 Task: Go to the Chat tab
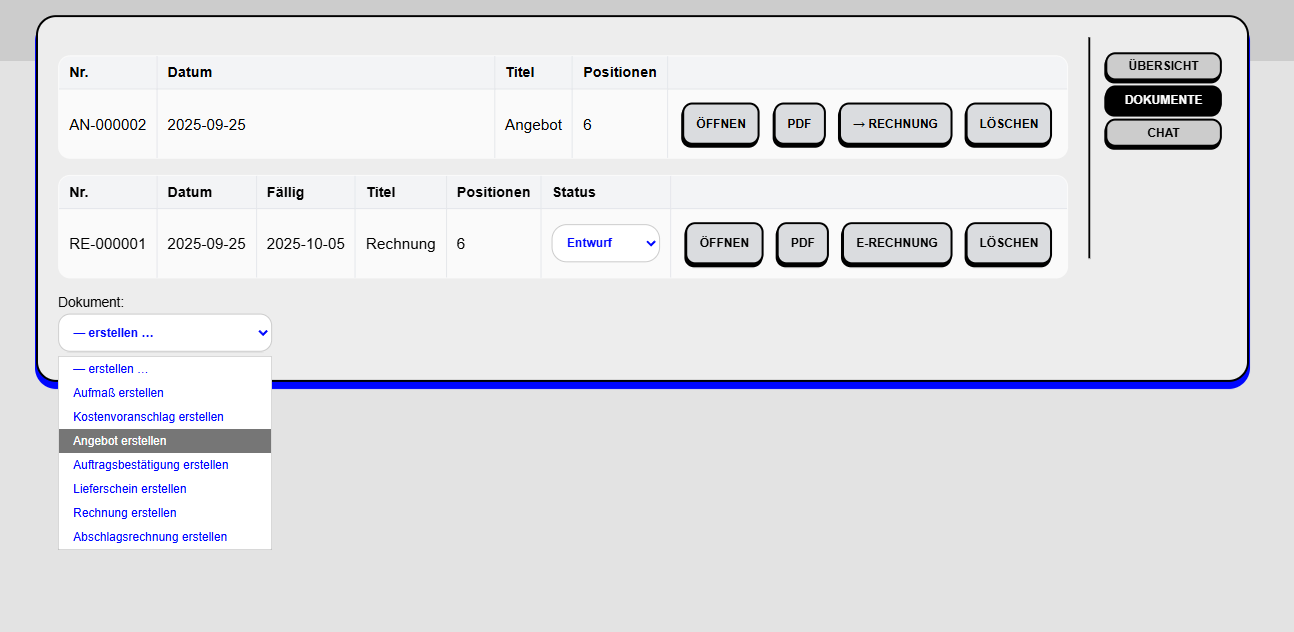coord(1162,133)
